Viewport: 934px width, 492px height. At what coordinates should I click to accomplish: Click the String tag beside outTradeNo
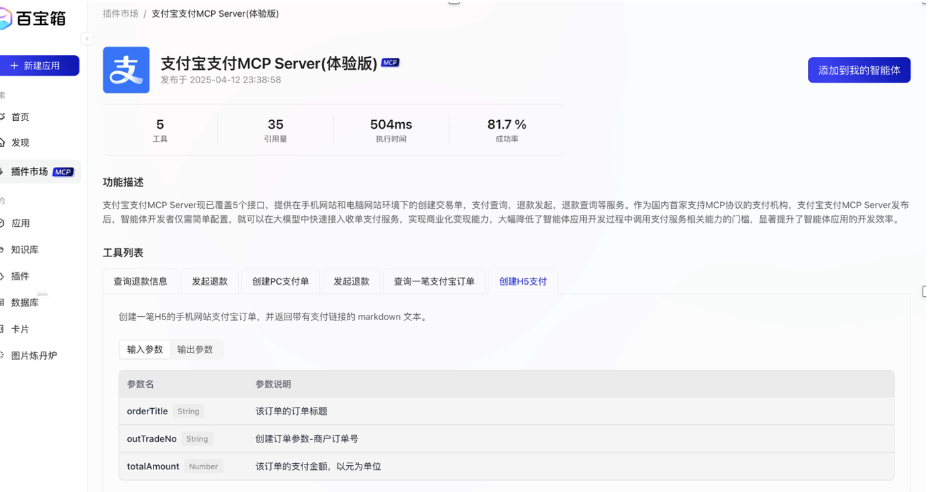(x=197, y=439)
